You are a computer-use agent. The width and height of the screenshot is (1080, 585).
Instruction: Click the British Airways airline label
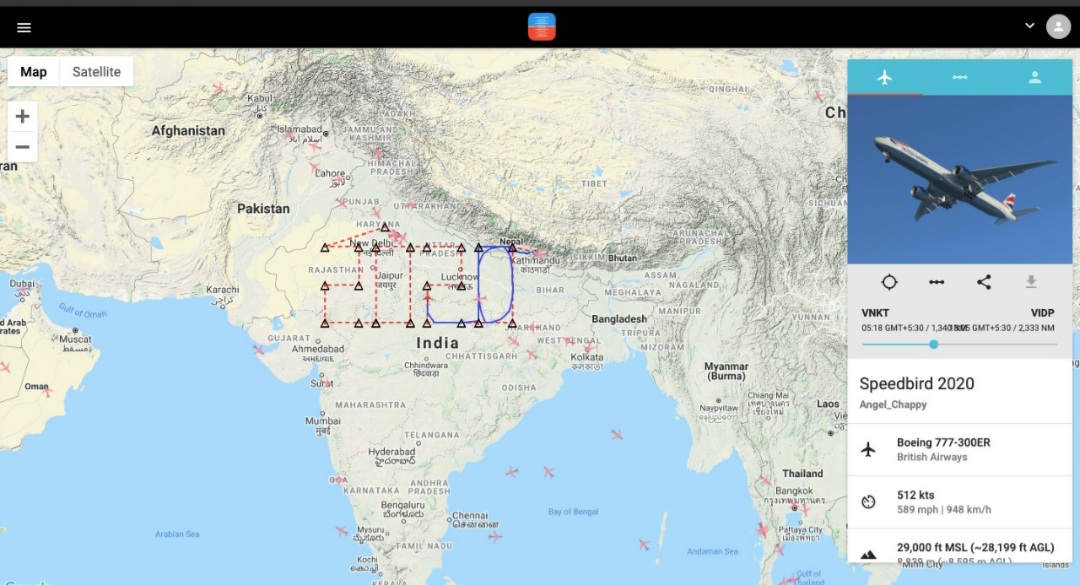(932, 457)
